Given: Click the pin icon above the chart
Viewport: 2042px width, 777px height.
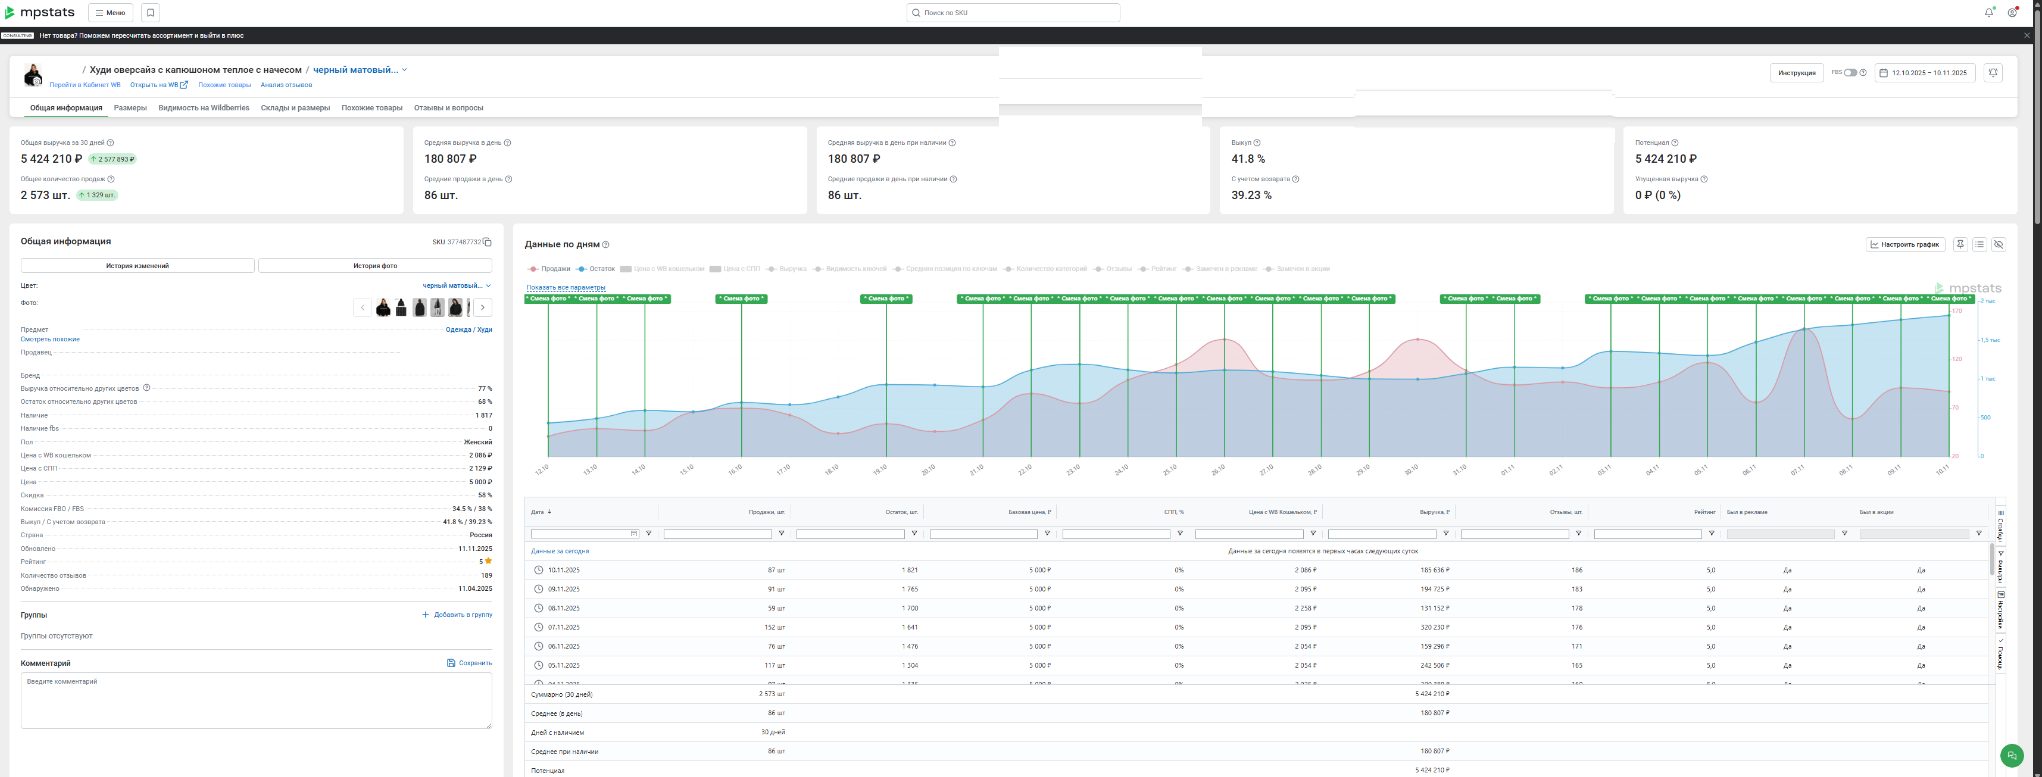Looking at the screenshot, I should tap(1960, 244).
